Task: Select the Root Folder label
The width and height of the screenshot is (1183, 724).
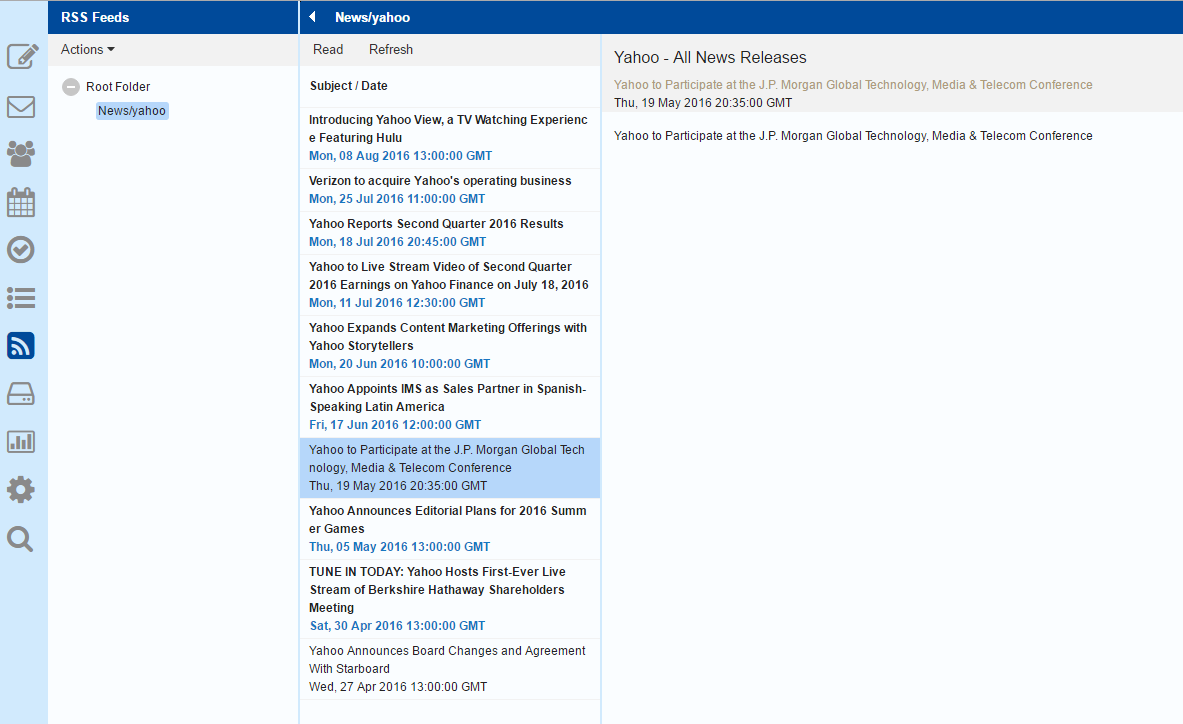Action: point(118,87)
